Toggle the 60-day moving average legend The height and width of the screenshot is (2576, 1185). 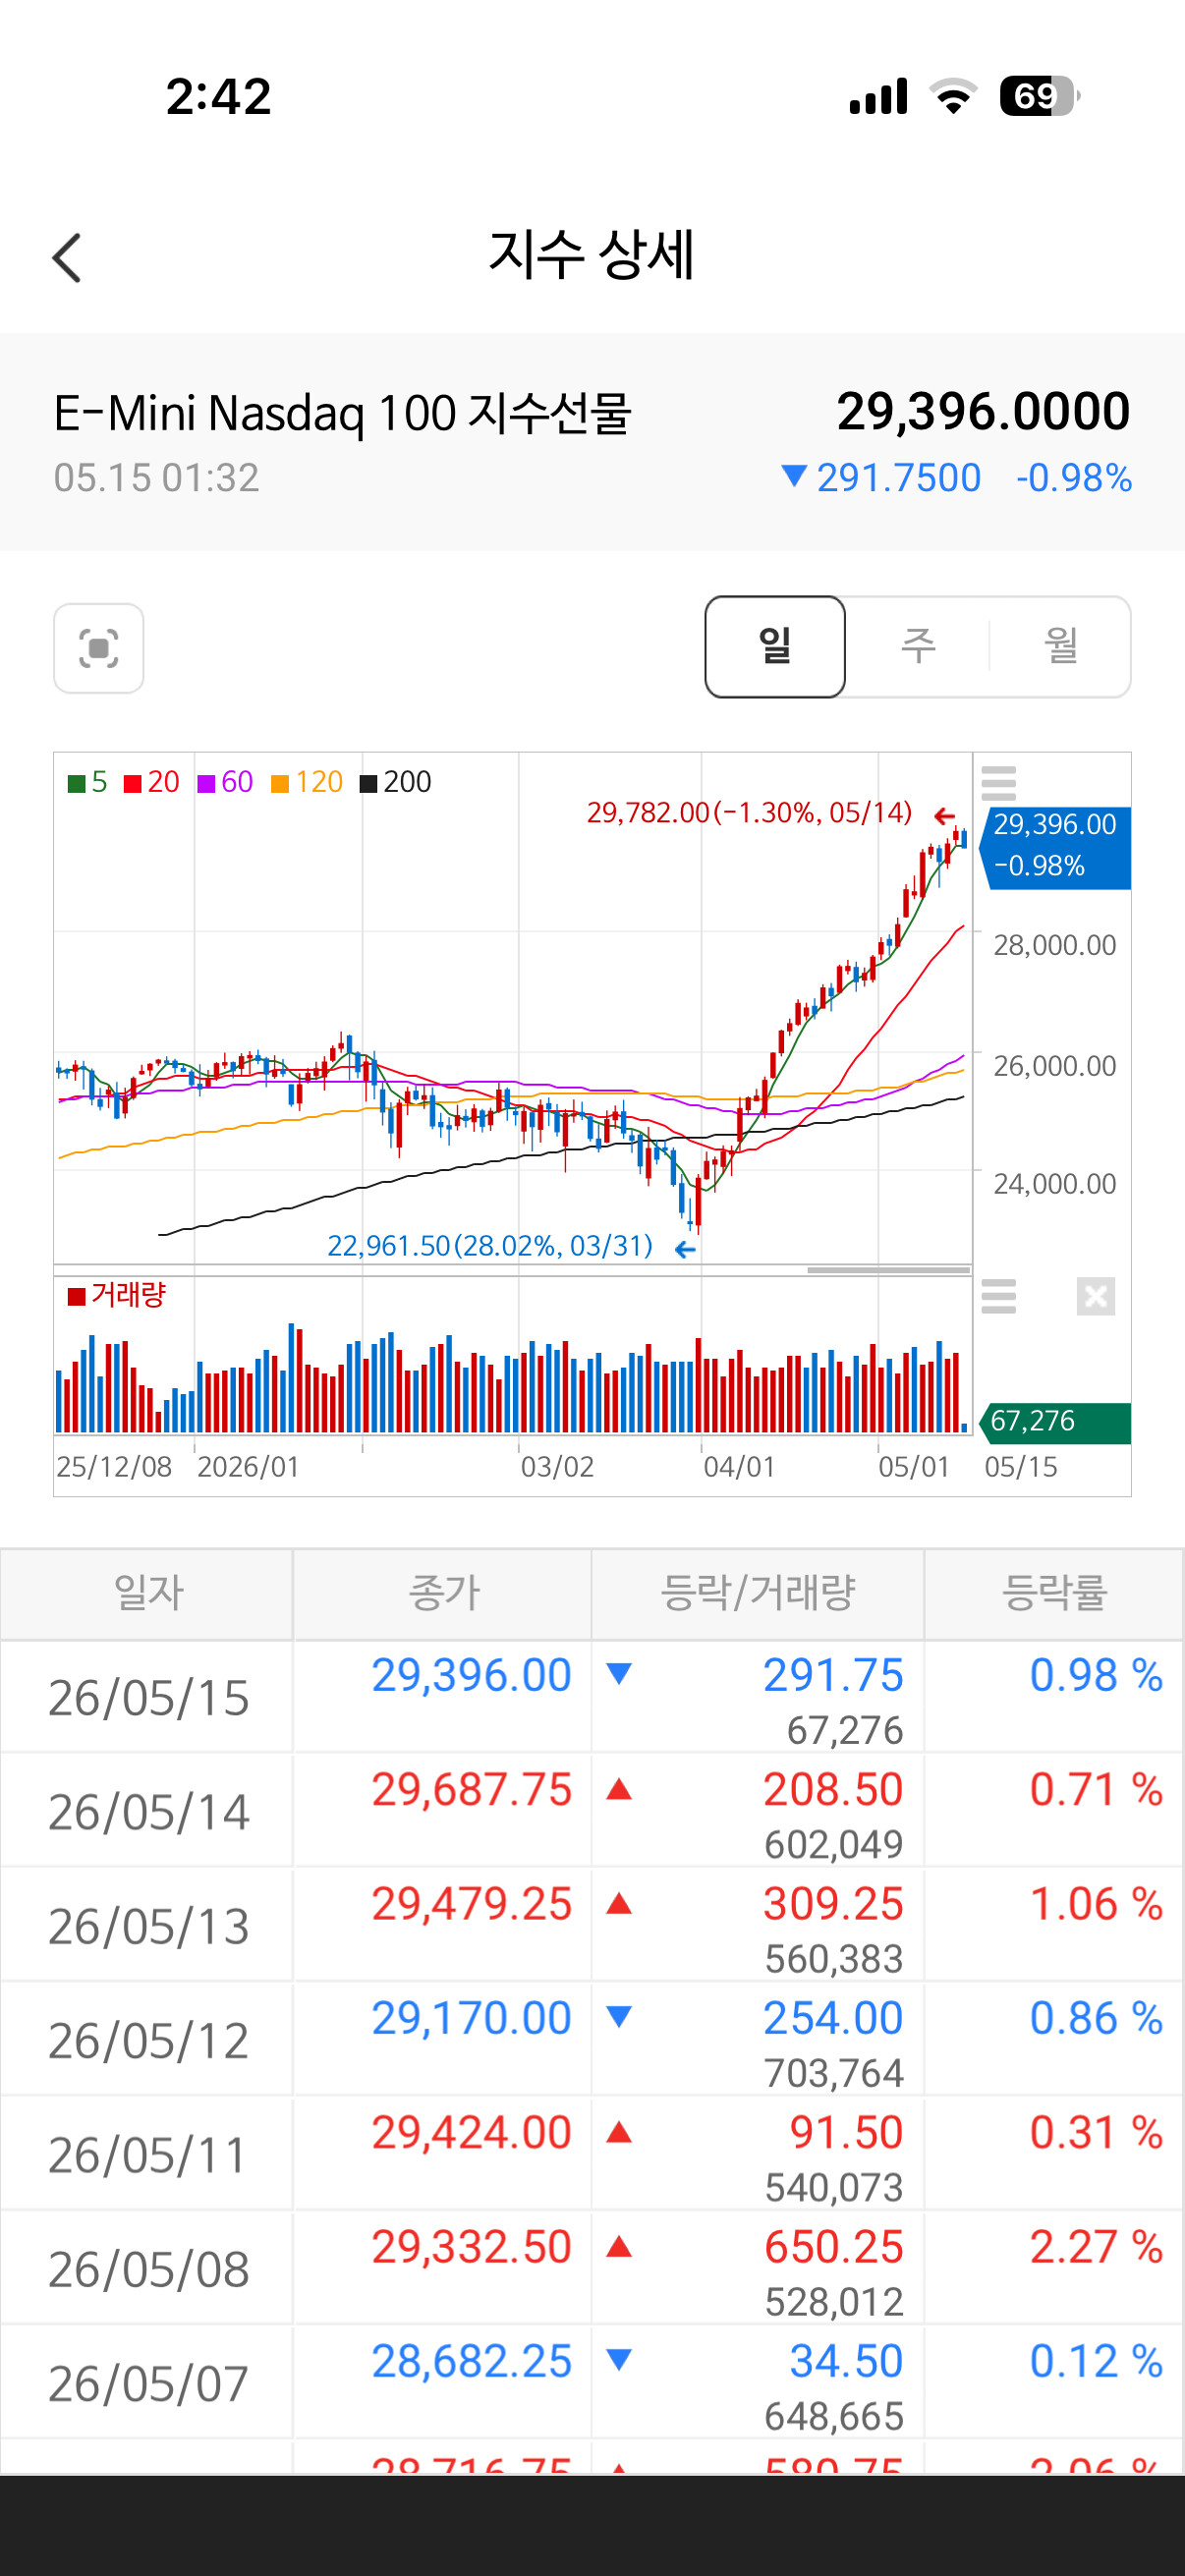226,782
